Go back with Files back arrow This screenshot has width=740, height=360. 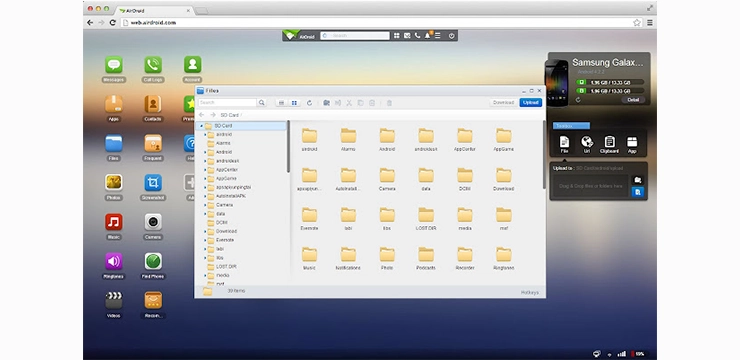pos(202,115)
